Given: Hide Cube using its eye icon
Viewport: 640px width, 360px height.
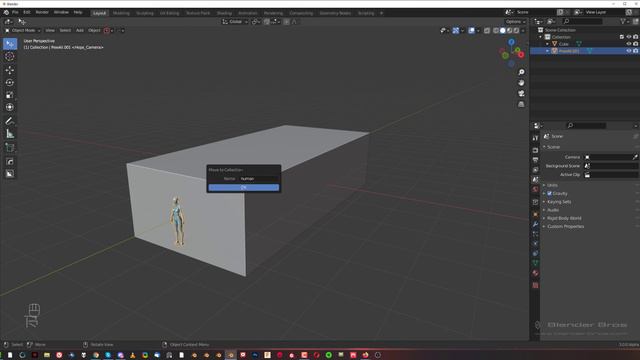Looking at the screenshot, I should coord(629,44).
